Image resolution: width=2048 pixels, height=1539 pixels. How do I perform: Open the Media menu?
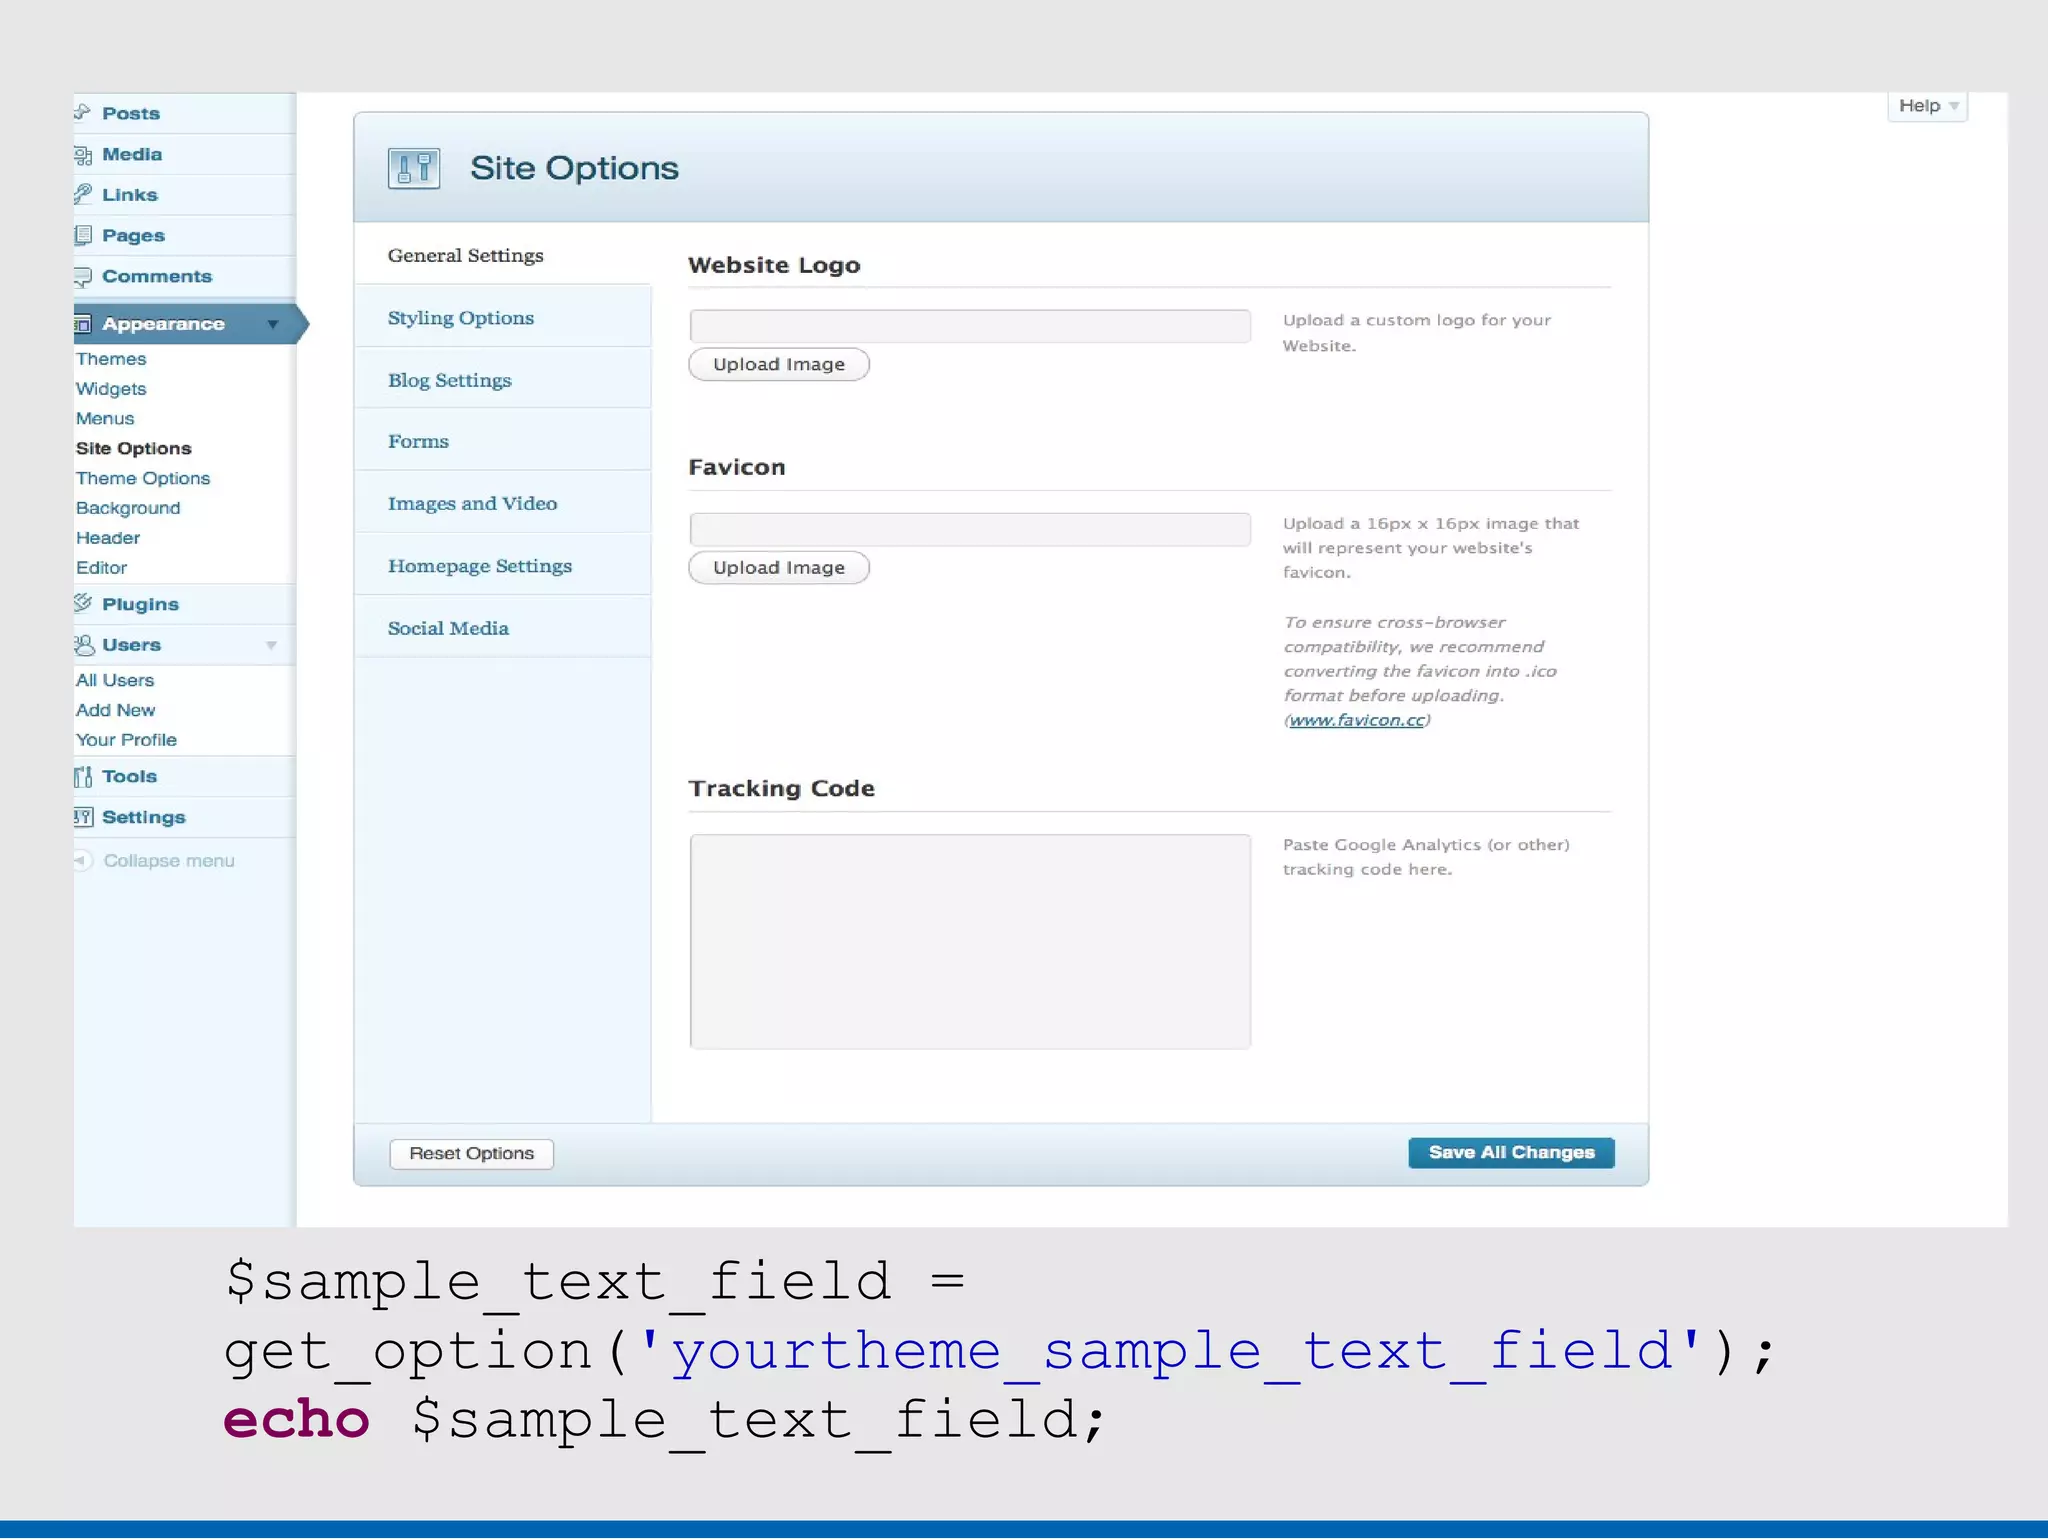coord(132,154)
